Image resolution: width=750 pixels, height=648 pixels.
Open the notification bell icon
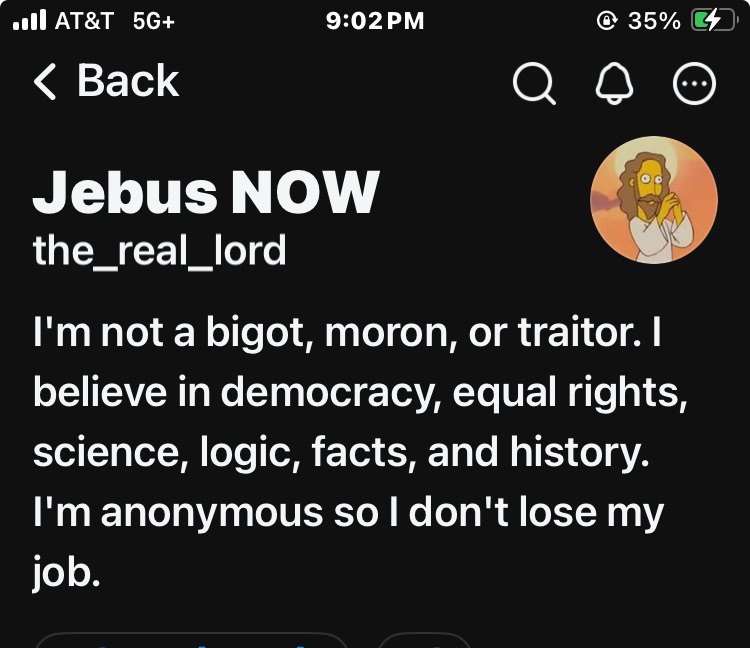tap(615, 83)
